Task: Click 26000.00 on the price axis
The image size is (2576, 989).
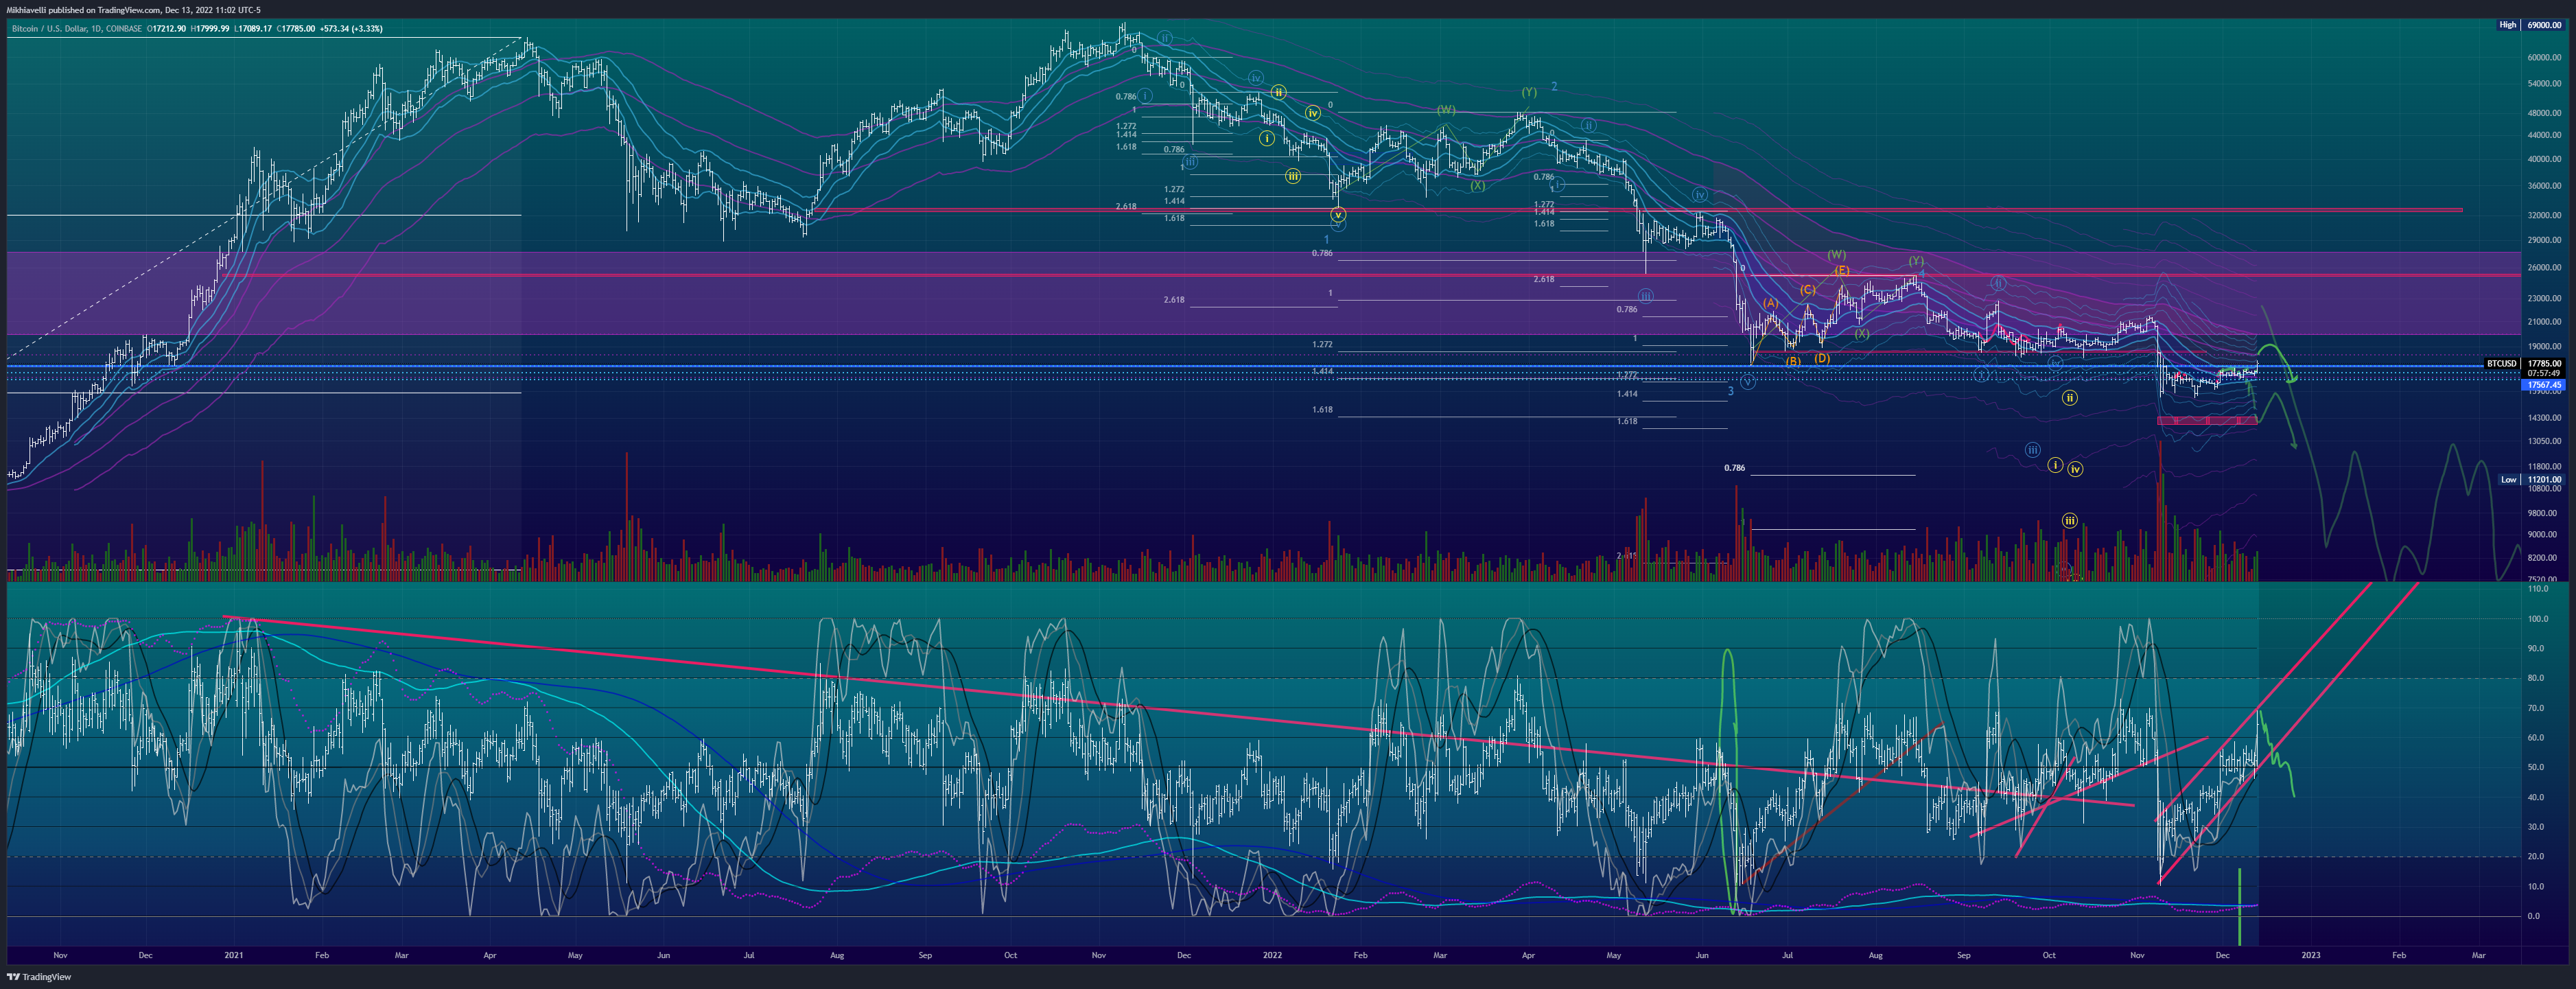Action: [2545, 268]
